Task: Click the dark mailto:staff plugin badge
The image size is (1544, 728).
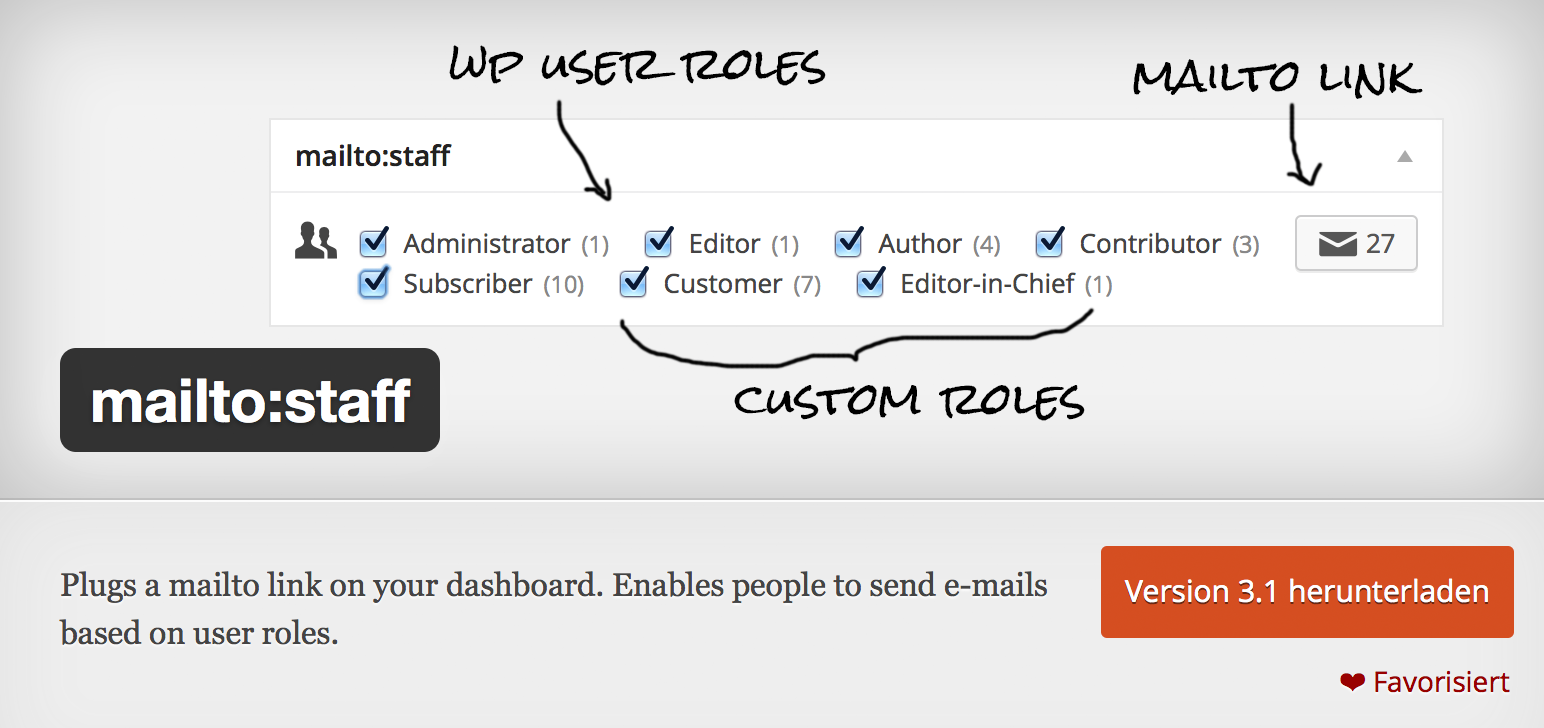Action: [x=250, y=400]
